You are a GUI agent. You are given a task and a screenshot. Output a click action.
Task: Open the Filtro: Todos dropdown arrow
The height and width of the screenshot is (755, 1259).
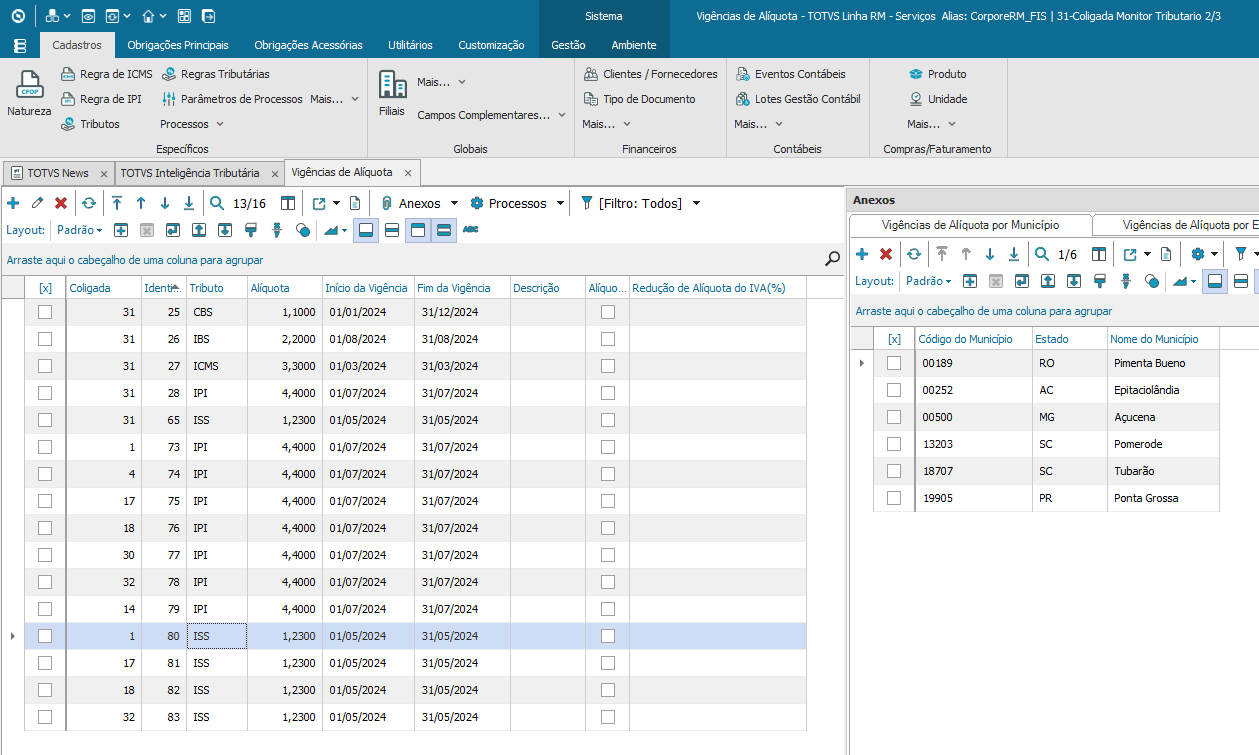pos(696,203)
